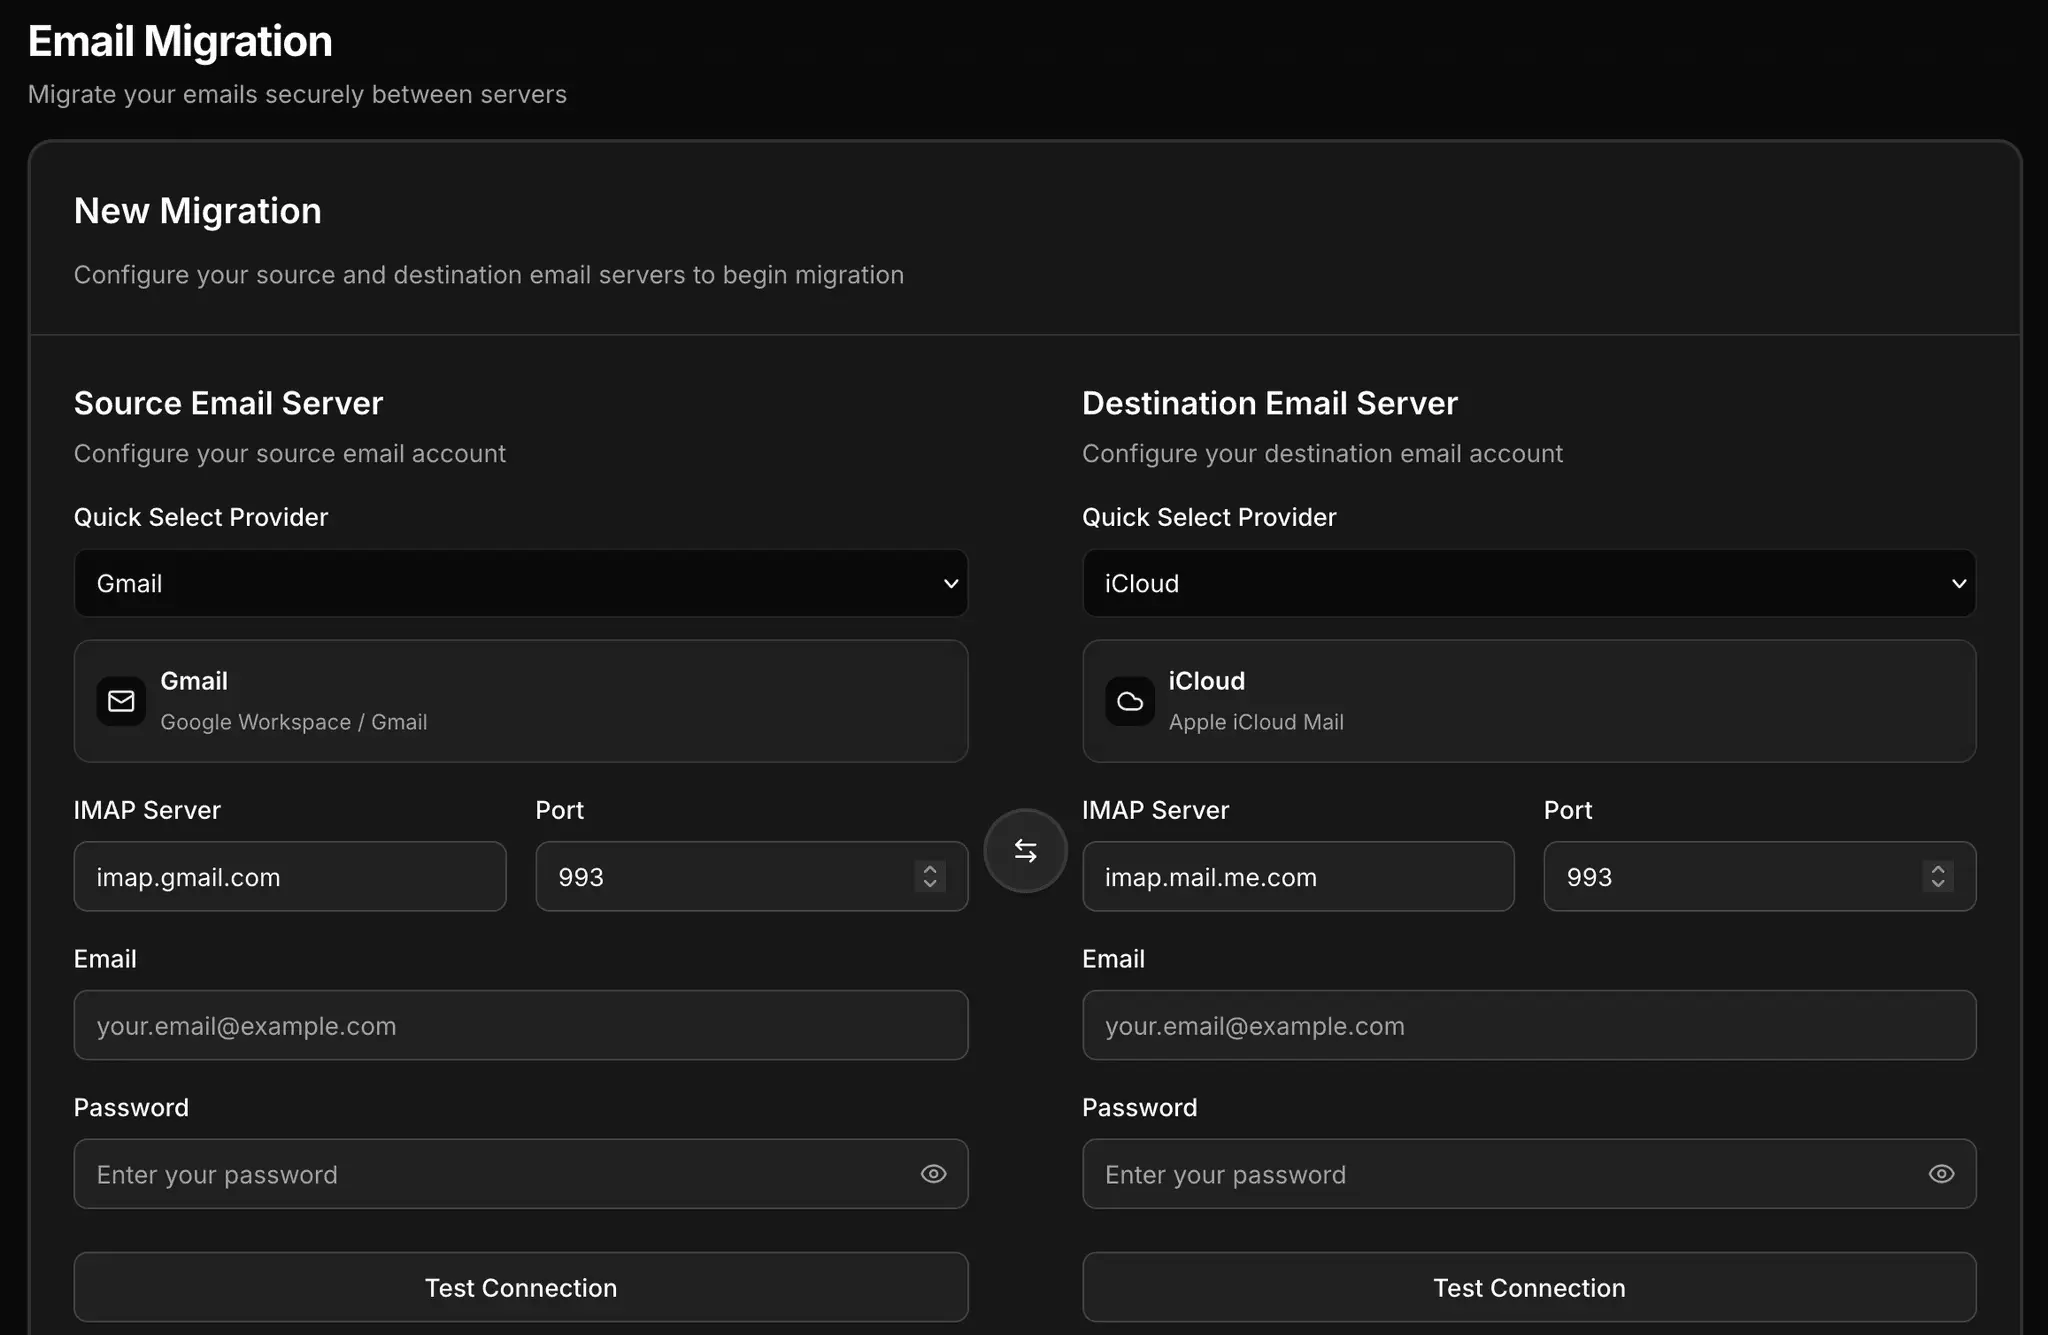Viewport: 2048px width, 1335px height.
Task: Select the Gmail provider info card
Action: tap(521, 701)
